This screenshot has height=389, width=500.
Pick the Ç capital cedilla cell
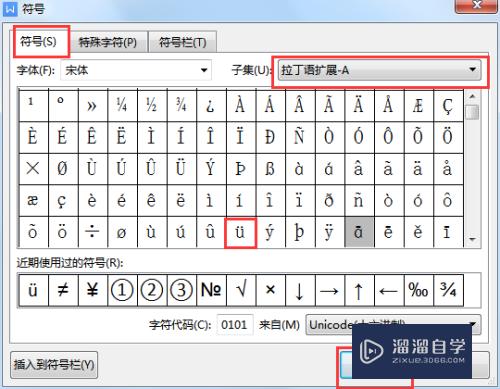tap(448, 105)
